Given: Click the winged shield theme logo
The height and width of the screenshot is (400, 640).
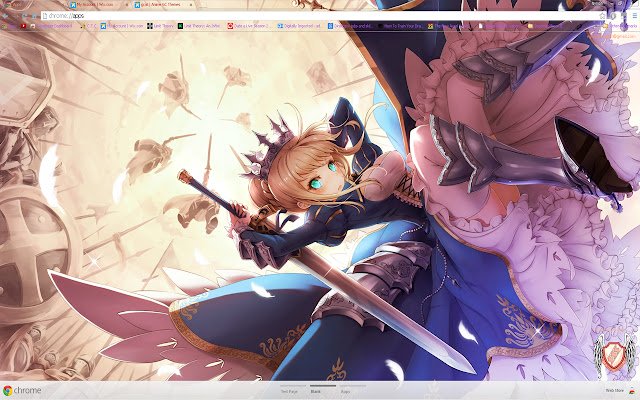Looking at the screenshot, I should (614, 356).
